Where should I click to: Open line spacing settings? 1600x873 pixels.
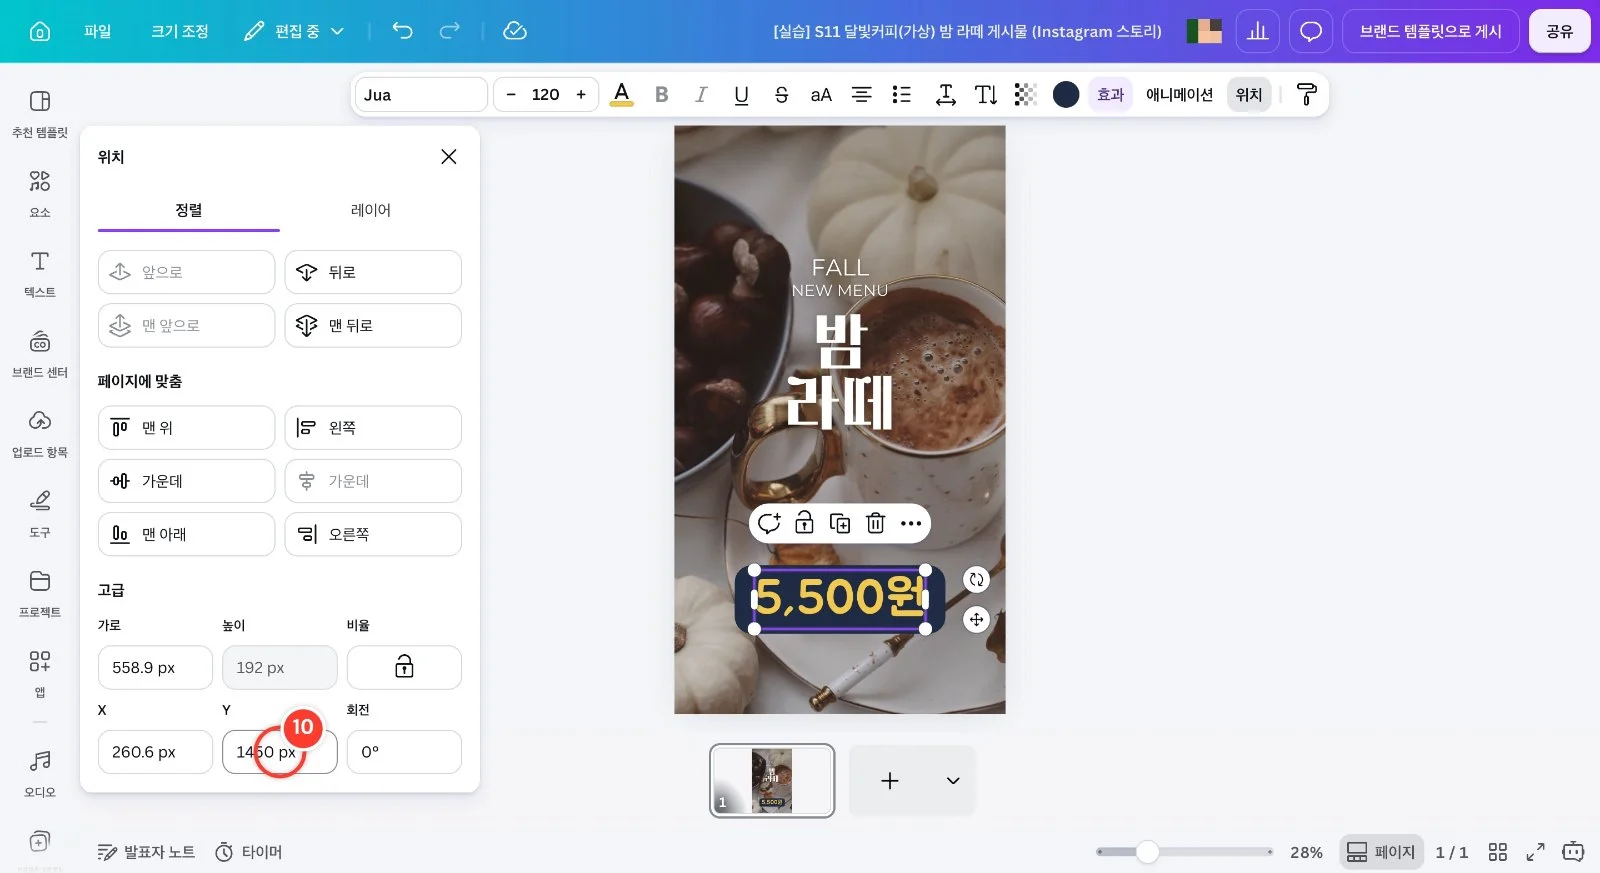click(945, 94)
